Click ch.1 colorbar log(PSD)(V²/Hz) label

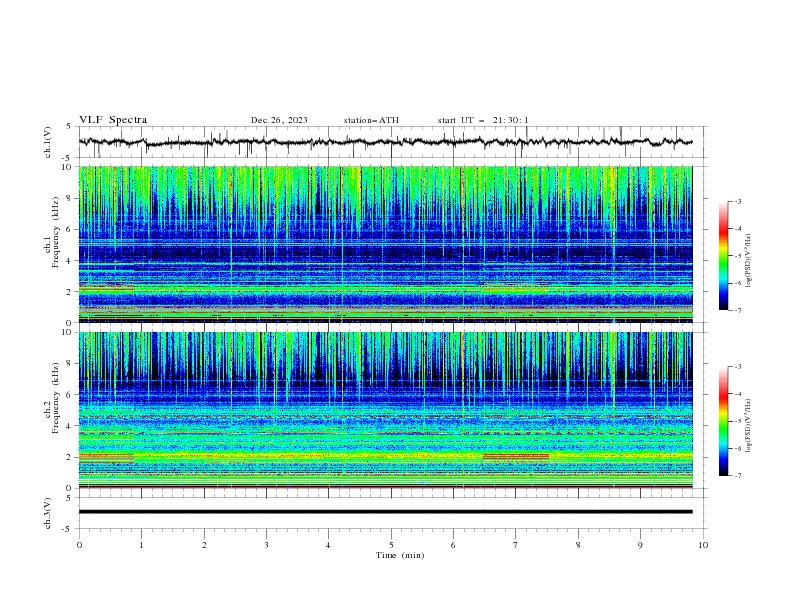748,261
